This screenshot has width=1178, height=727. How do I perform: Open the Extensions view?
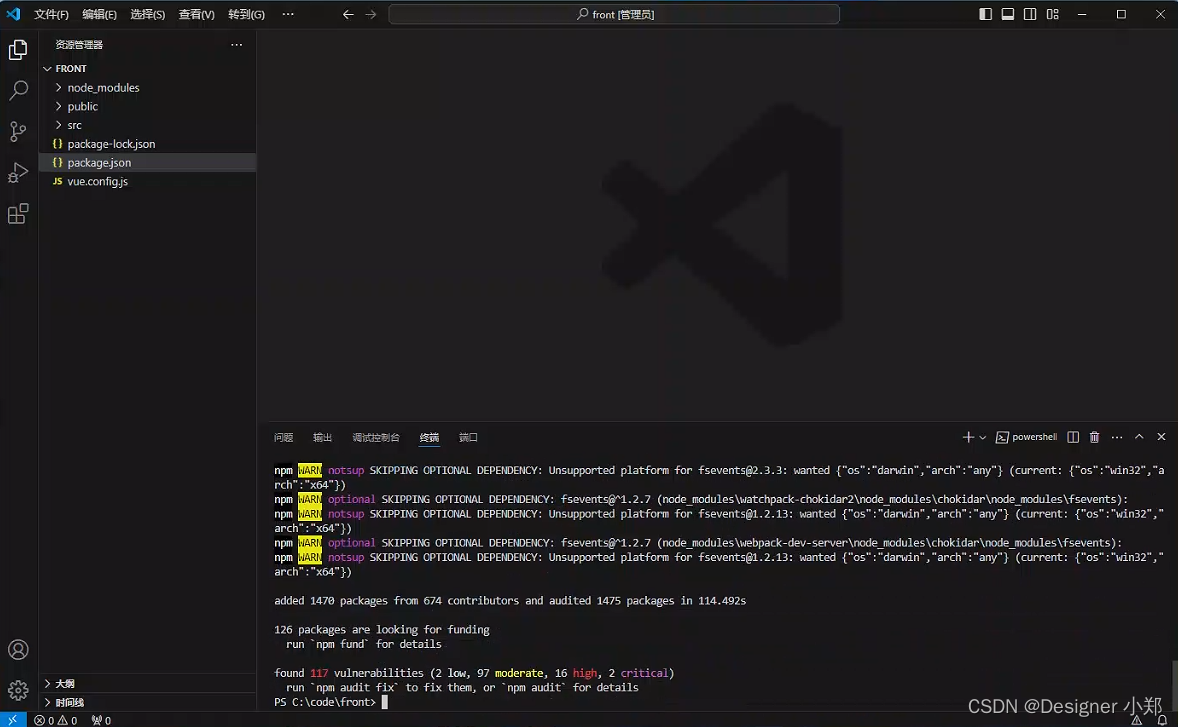point(18,214)
